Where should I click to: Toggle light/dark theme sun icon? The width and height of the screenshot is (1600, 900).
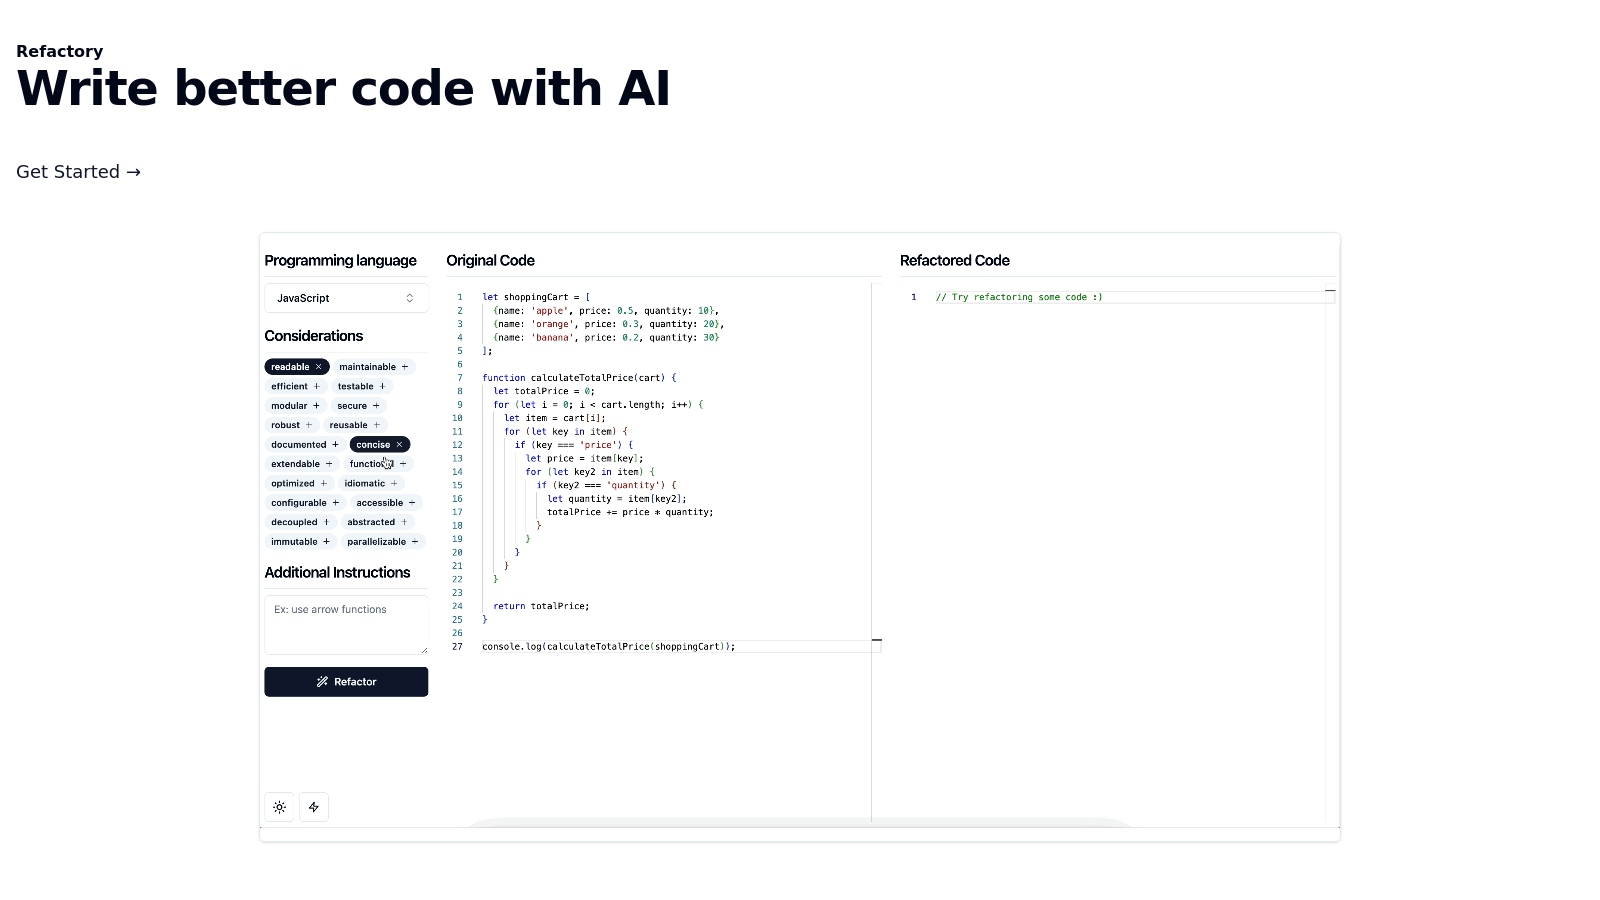[x=280, y=807]
